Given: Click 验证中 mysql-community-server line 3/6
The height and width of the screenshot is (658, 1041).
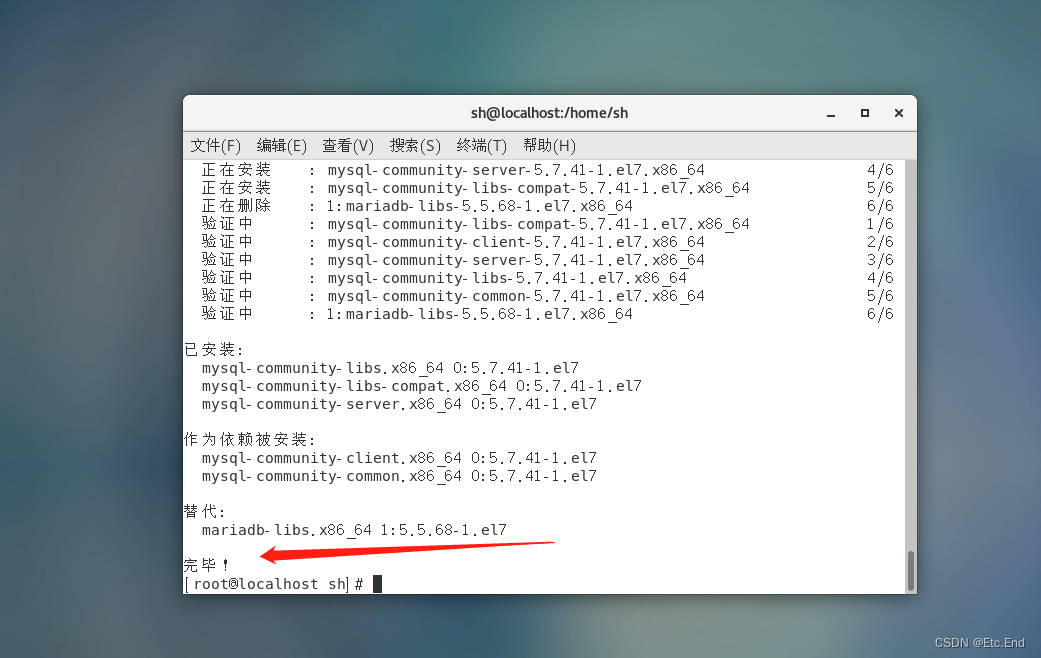Looking at the screenshot, I should [547, 260].
